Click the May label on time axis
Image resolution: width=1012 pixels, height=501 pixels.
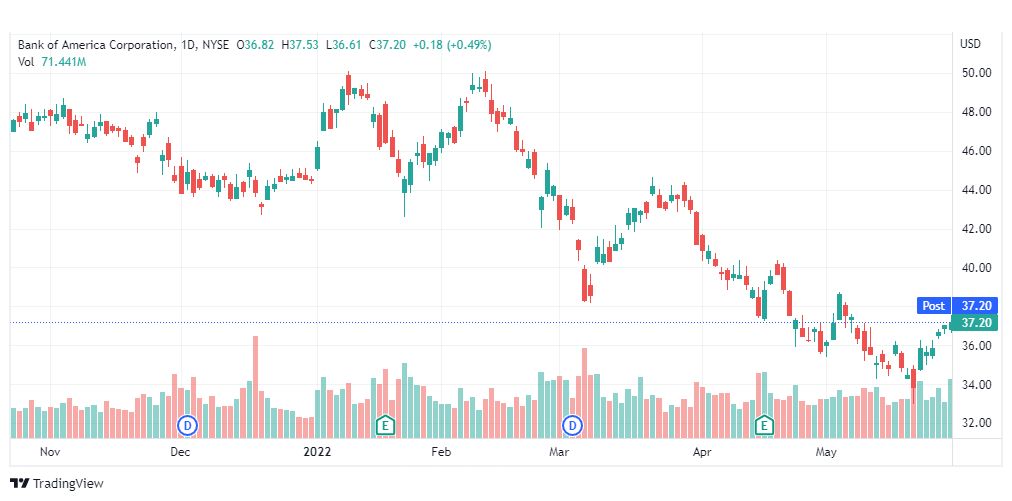[x=825, y=452]
